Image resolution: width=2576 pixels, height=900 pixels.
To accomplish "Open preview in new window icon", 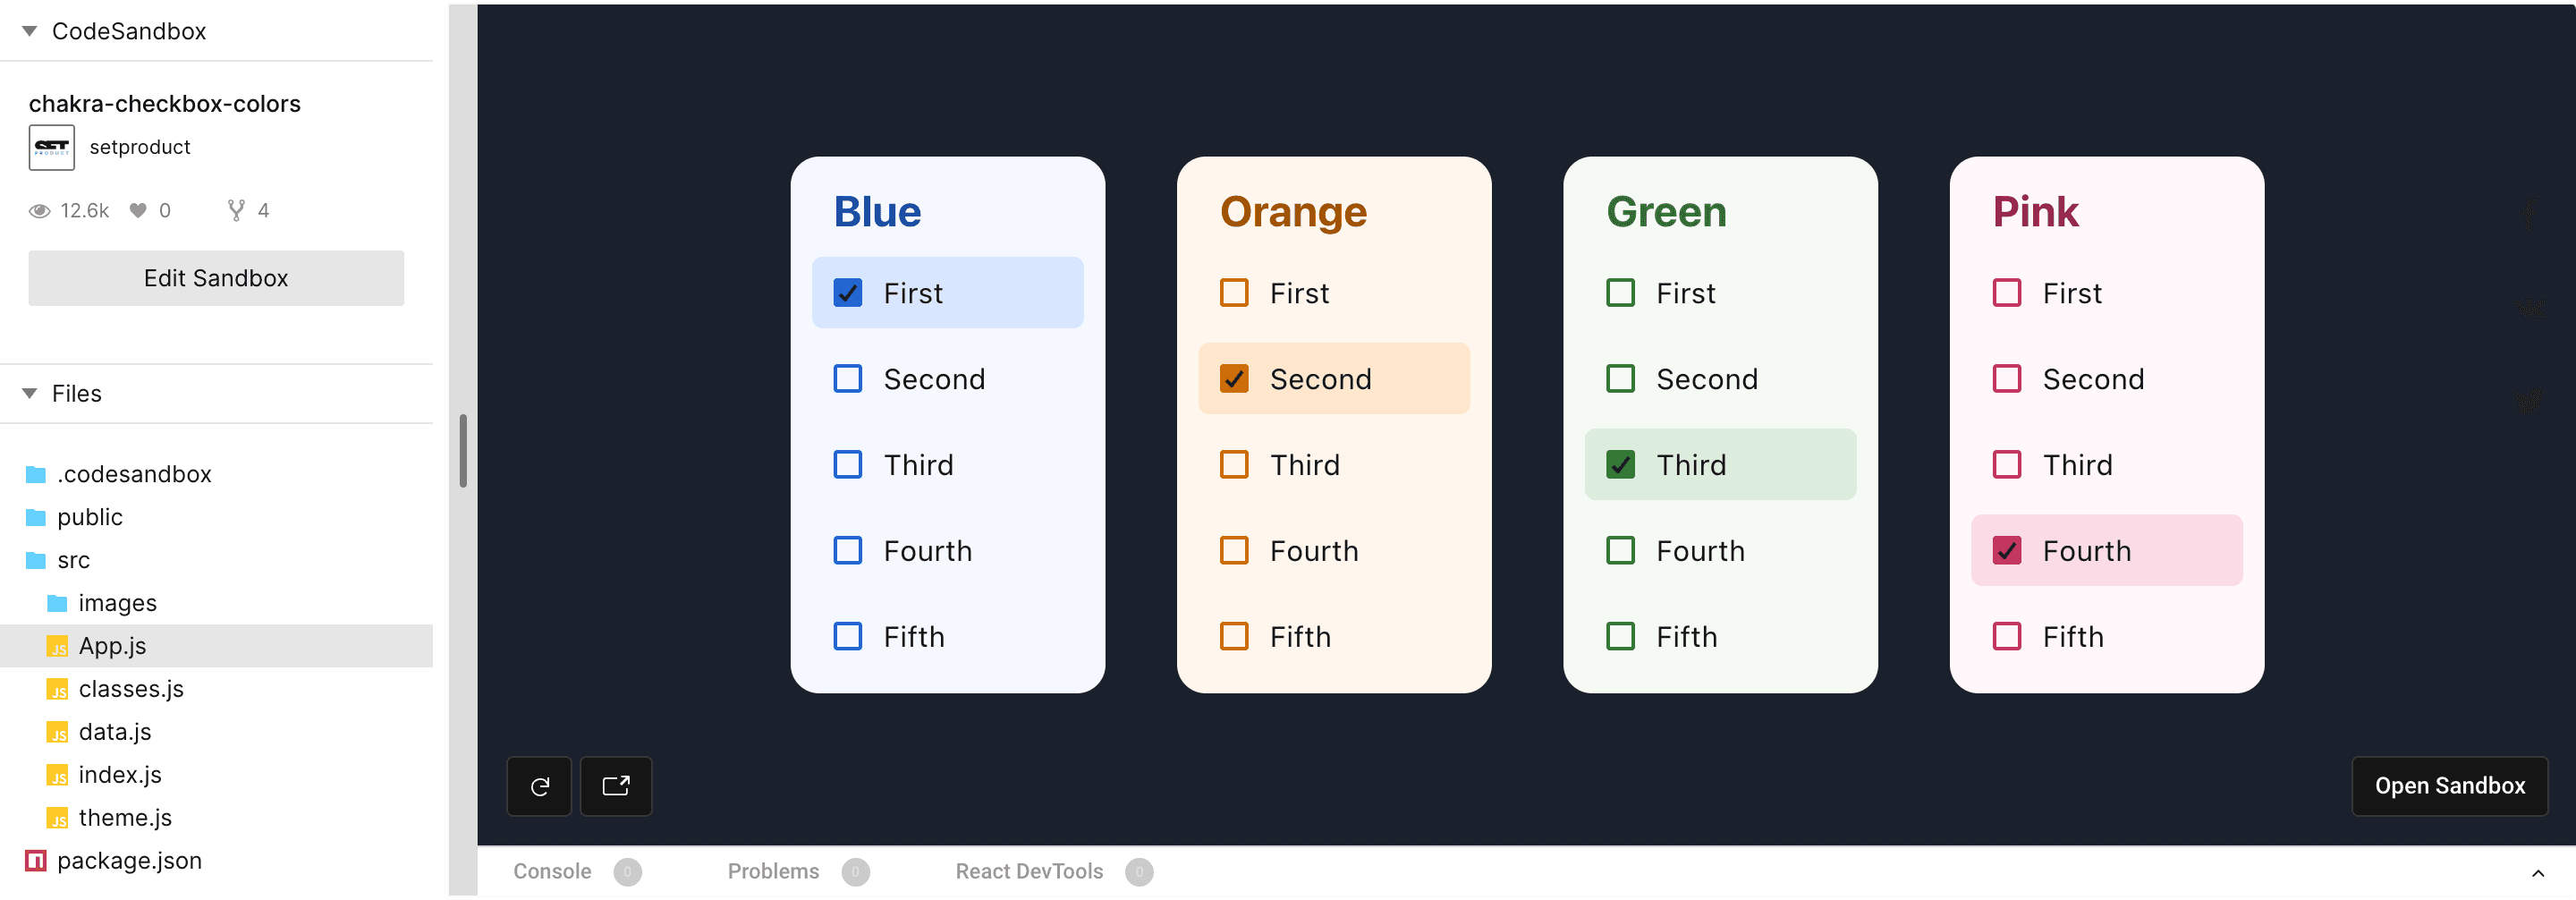I will coord(616,786).
